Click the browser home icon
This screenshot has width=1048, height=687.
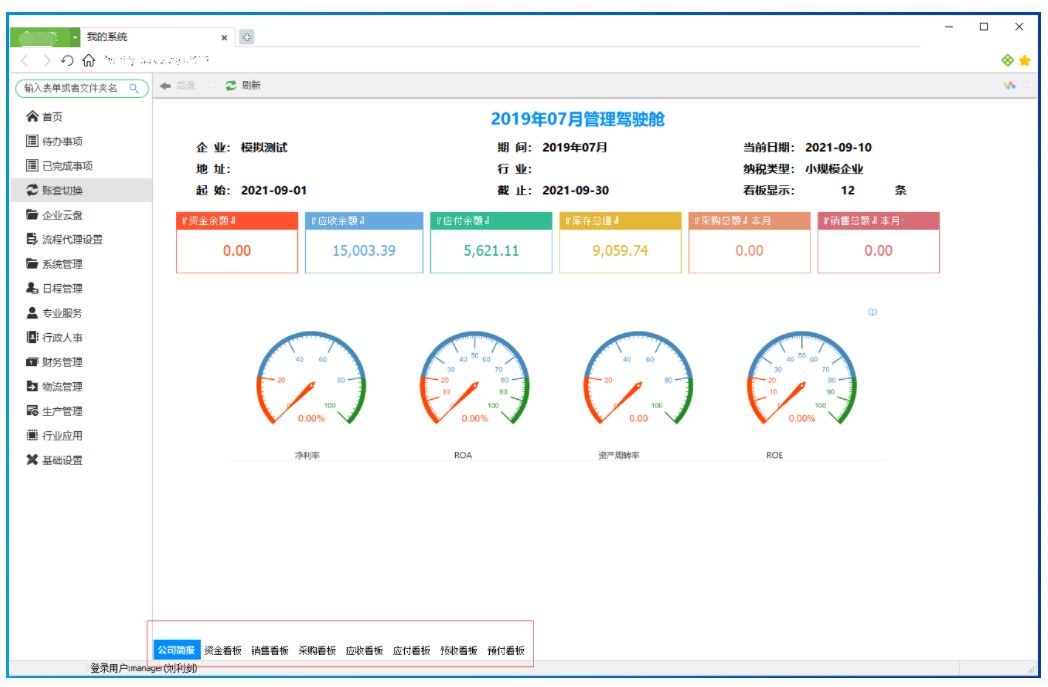(88, 61)
